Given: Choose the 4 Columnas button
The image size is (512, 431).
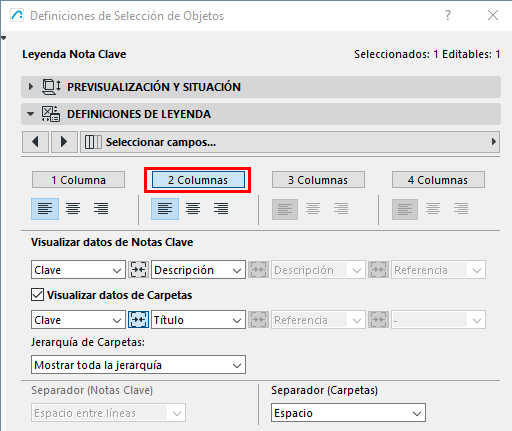Looking at the screenshot, I should click(x=438, y=180).
